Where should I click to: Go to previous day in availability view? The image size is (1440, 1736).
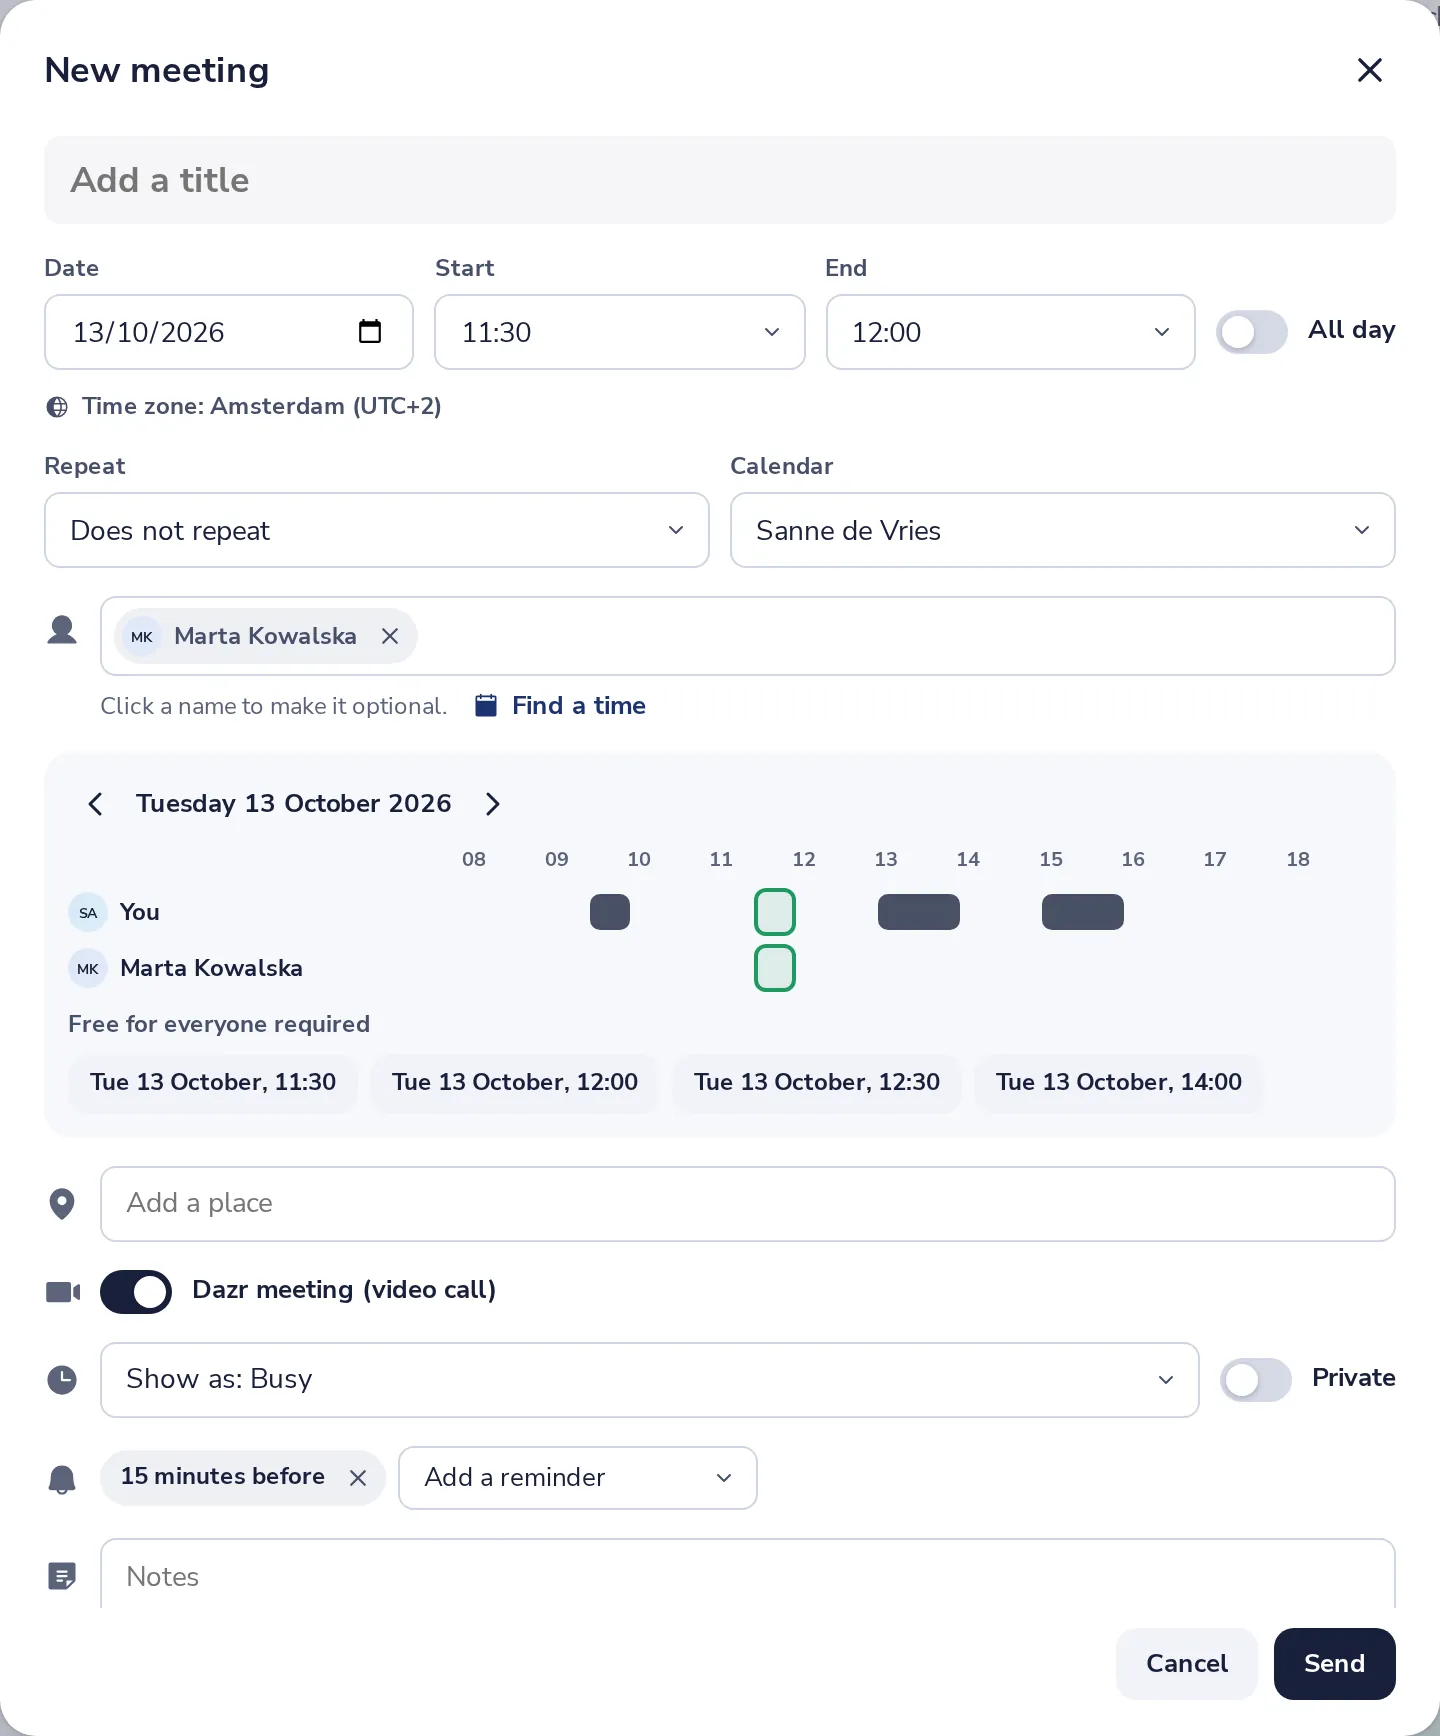point(96,804)
